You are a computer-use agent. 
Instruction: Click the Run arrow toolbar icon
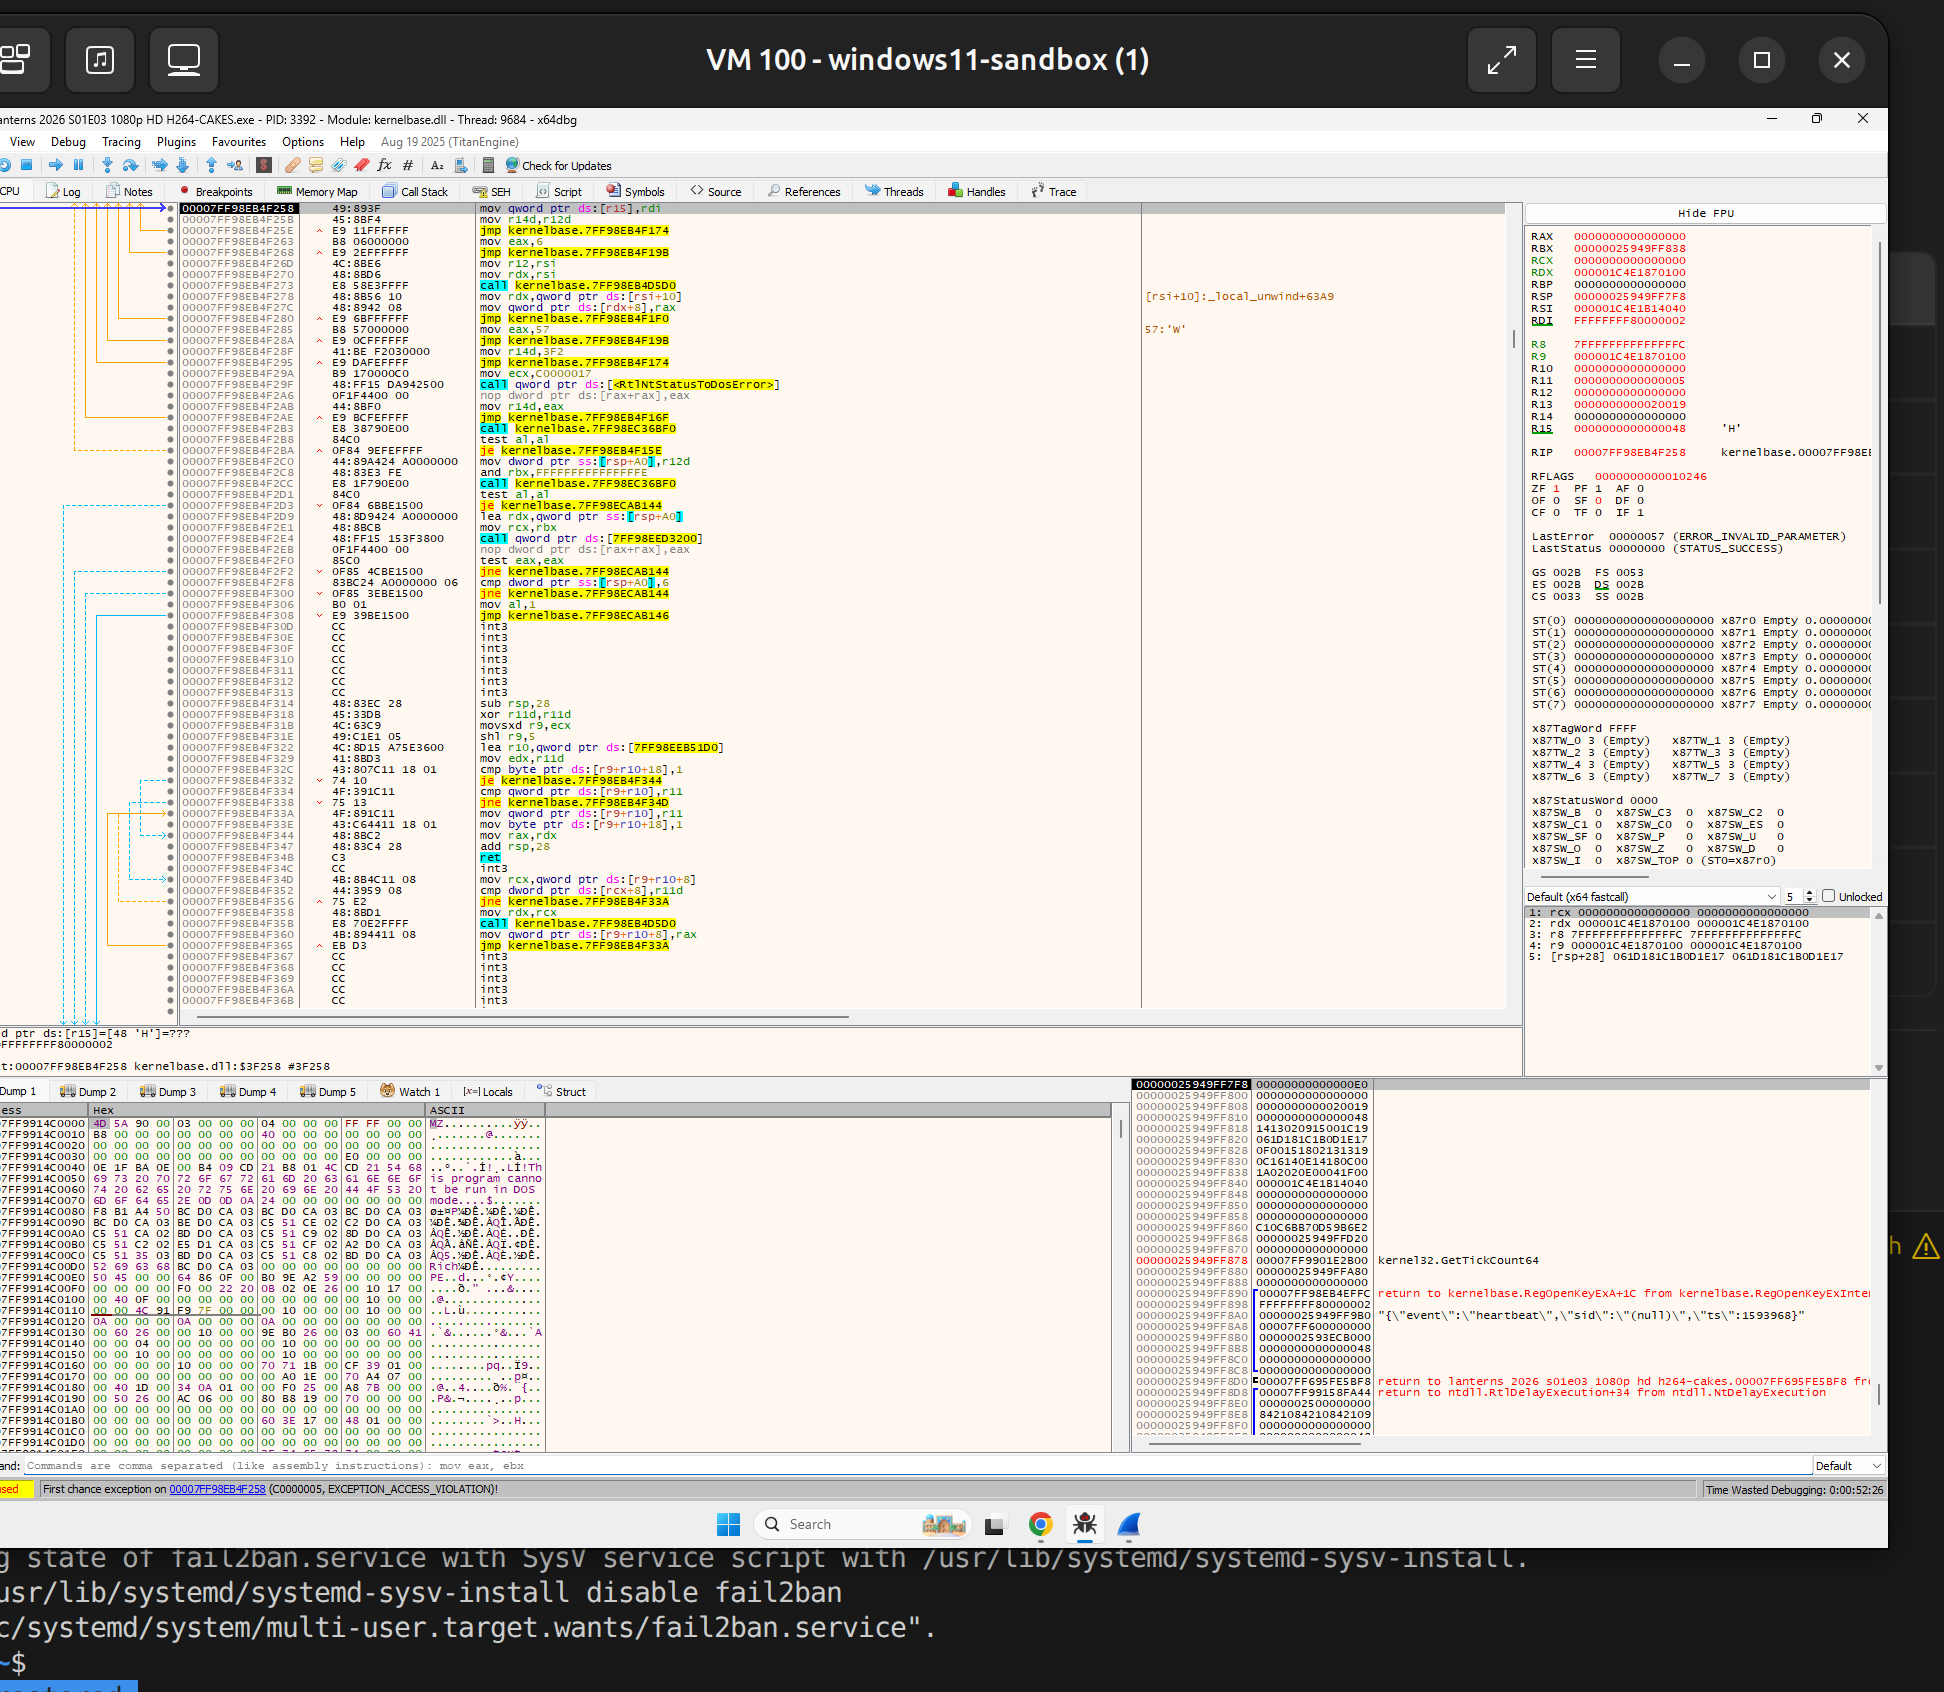point(56,165)
